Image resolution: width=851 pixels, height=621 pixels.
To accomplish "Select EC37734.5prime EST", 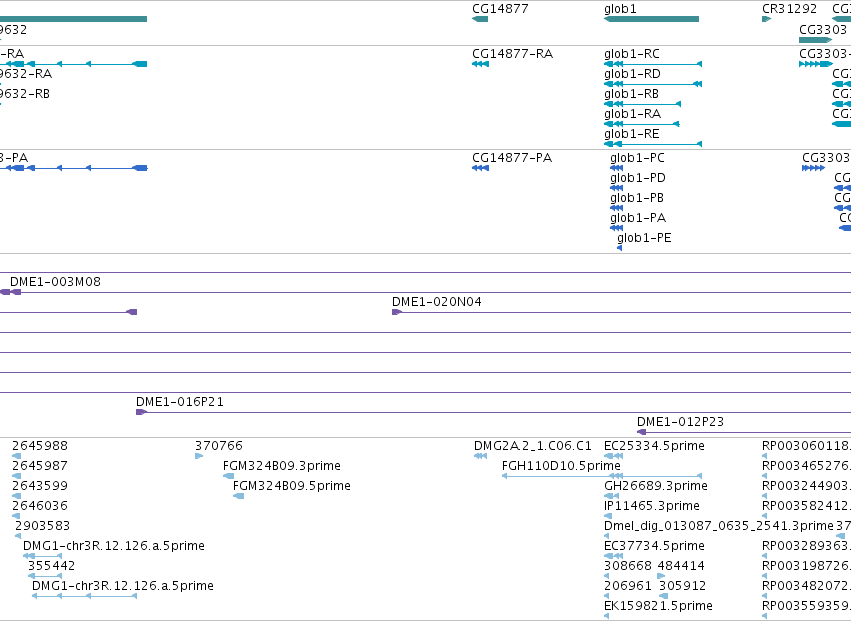I will point(655,546).
